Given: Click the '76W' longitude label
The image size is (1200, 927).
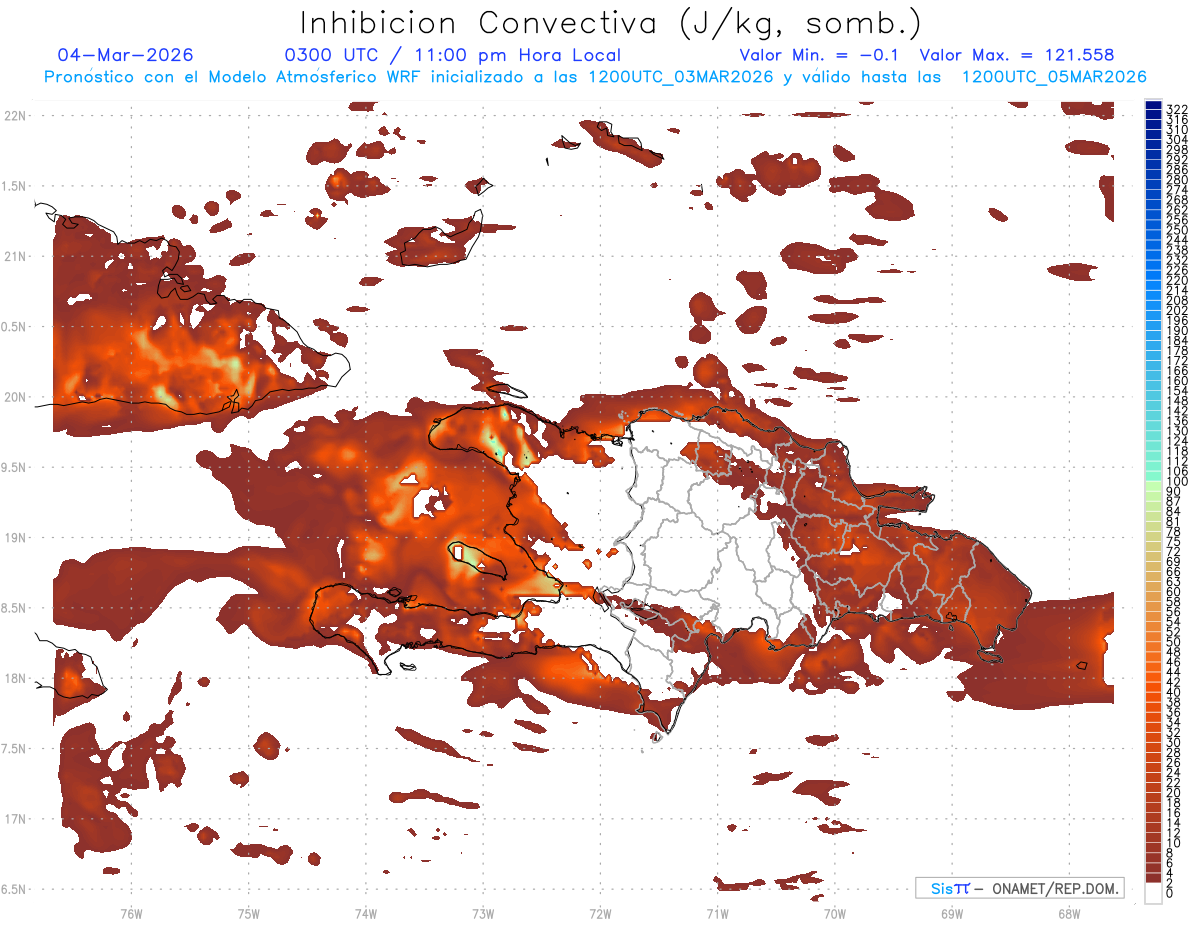Looking at the screenshot, I should (131, 913).
